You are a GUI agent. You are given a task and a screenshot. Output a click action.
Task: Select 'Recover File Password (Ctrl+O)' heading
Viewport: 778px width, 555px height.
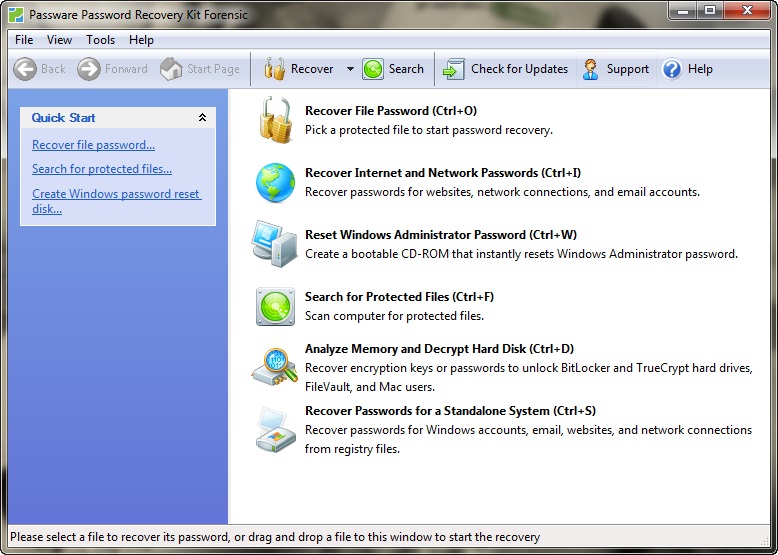391,111
